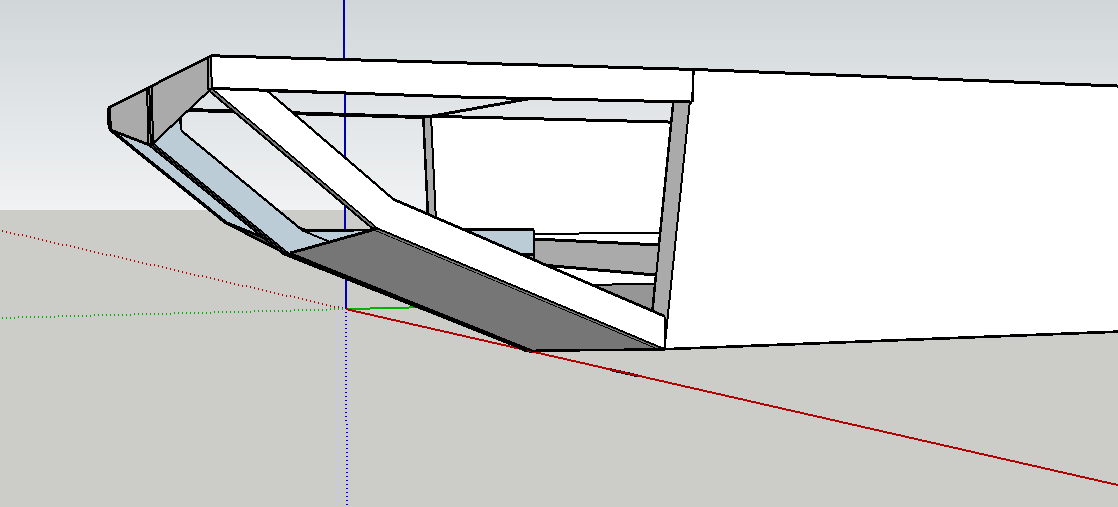Select the dotted green axis line
This screenshot has height=507, width=1118.
[150, 313]
